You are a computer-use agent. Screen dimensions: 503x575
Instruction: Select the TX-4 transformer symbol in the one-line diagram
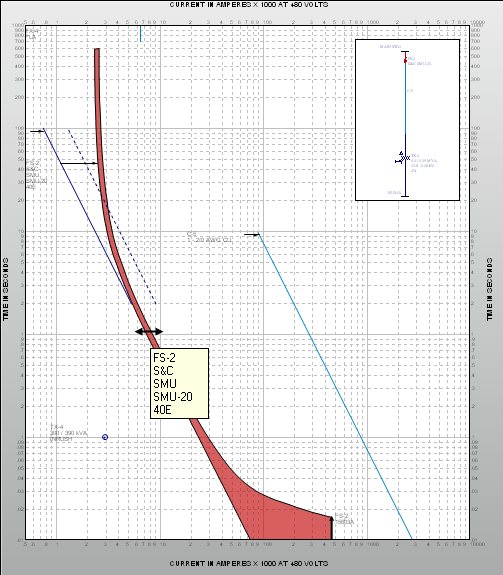coord(403,158)
